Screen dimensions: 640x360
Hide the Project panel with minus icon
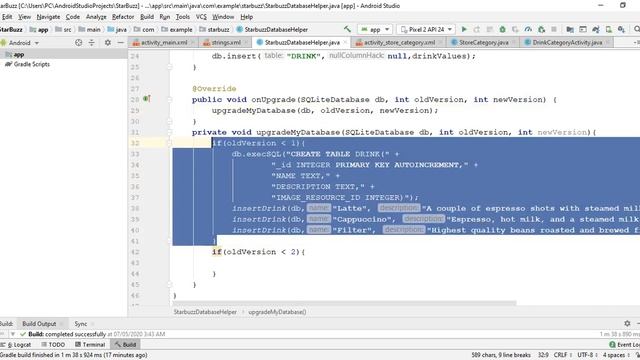pos(120,42)
